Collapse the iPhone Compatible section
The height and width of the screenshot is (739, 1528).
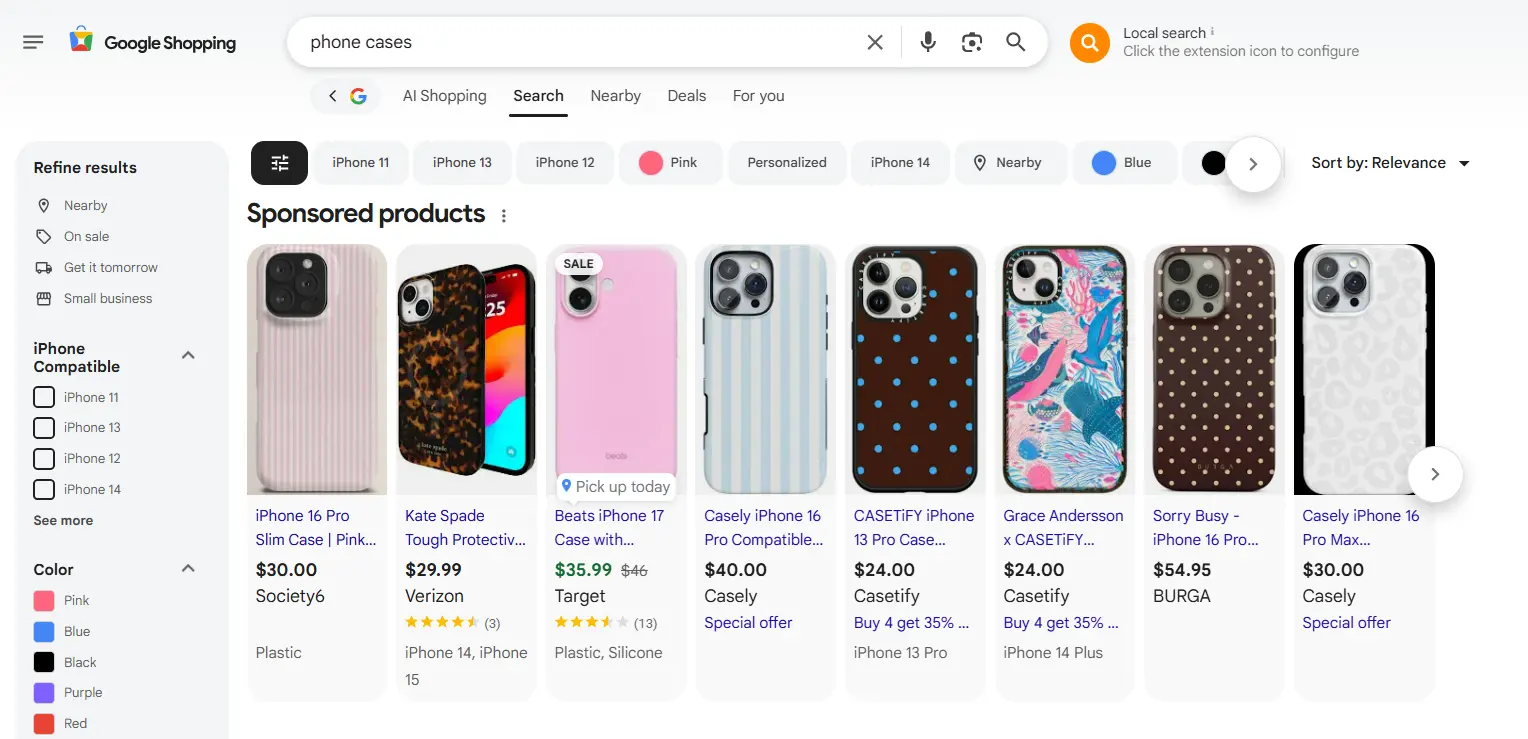(187, 355)
